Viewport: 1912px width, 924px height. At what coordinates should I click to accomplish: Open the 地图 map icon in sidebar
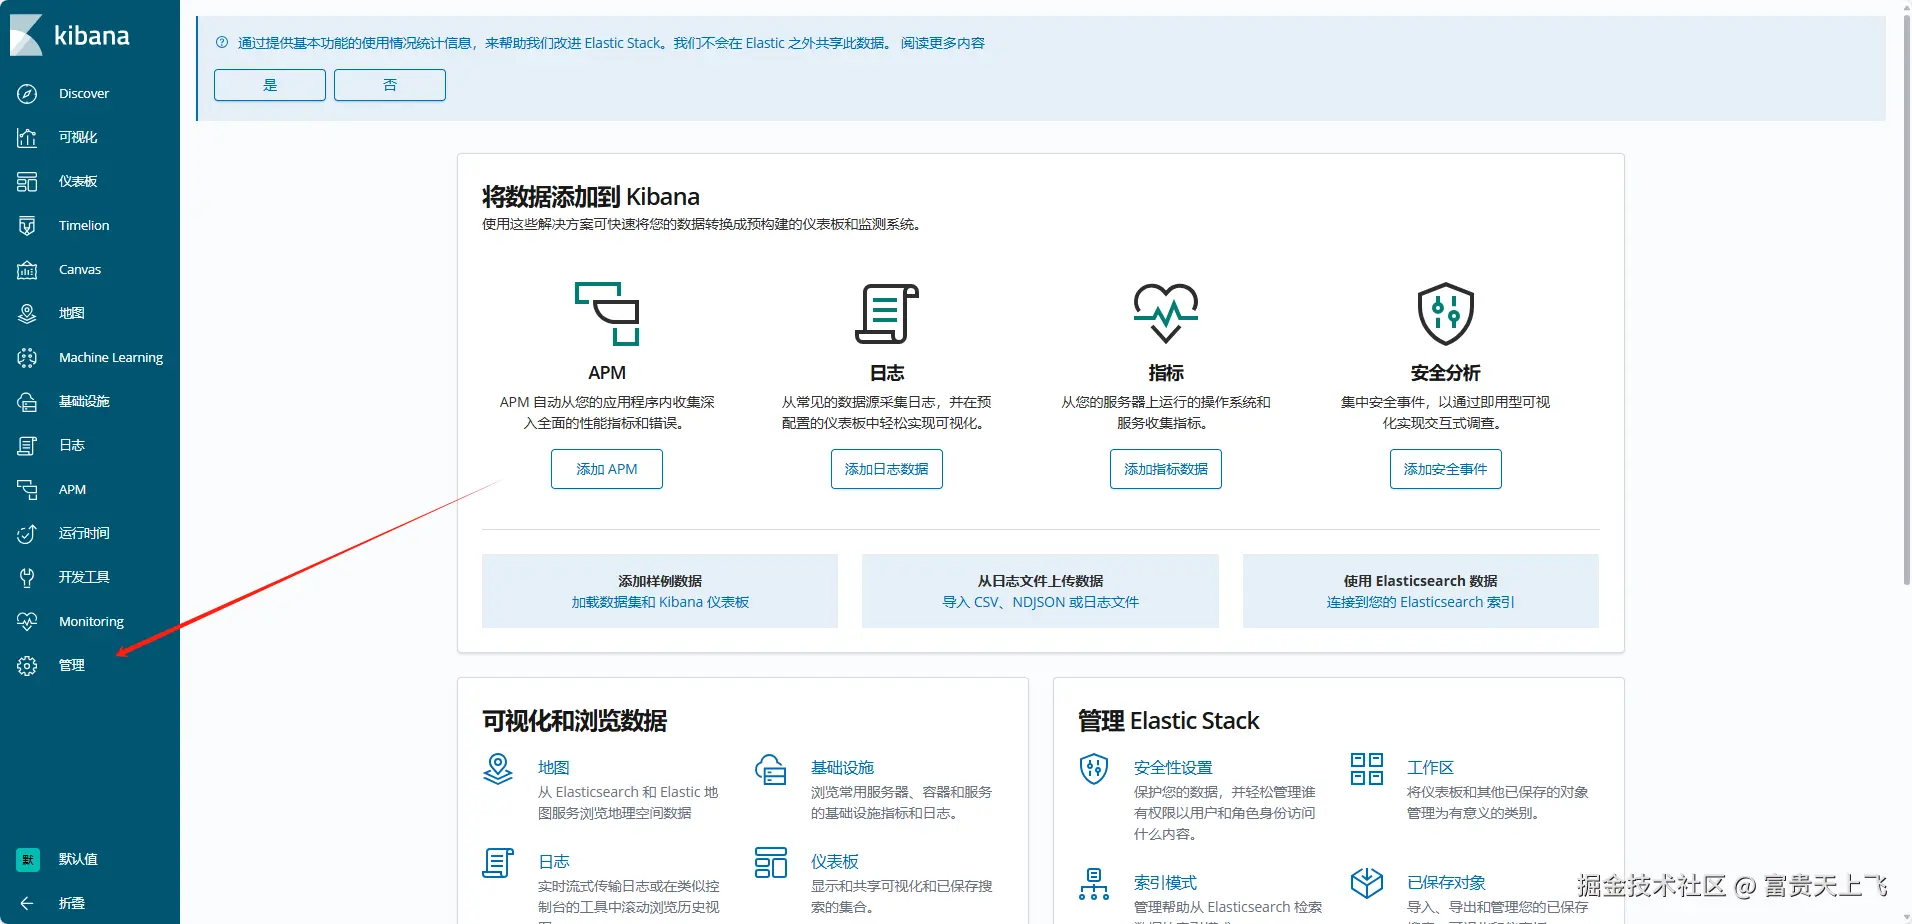point(27,314)
